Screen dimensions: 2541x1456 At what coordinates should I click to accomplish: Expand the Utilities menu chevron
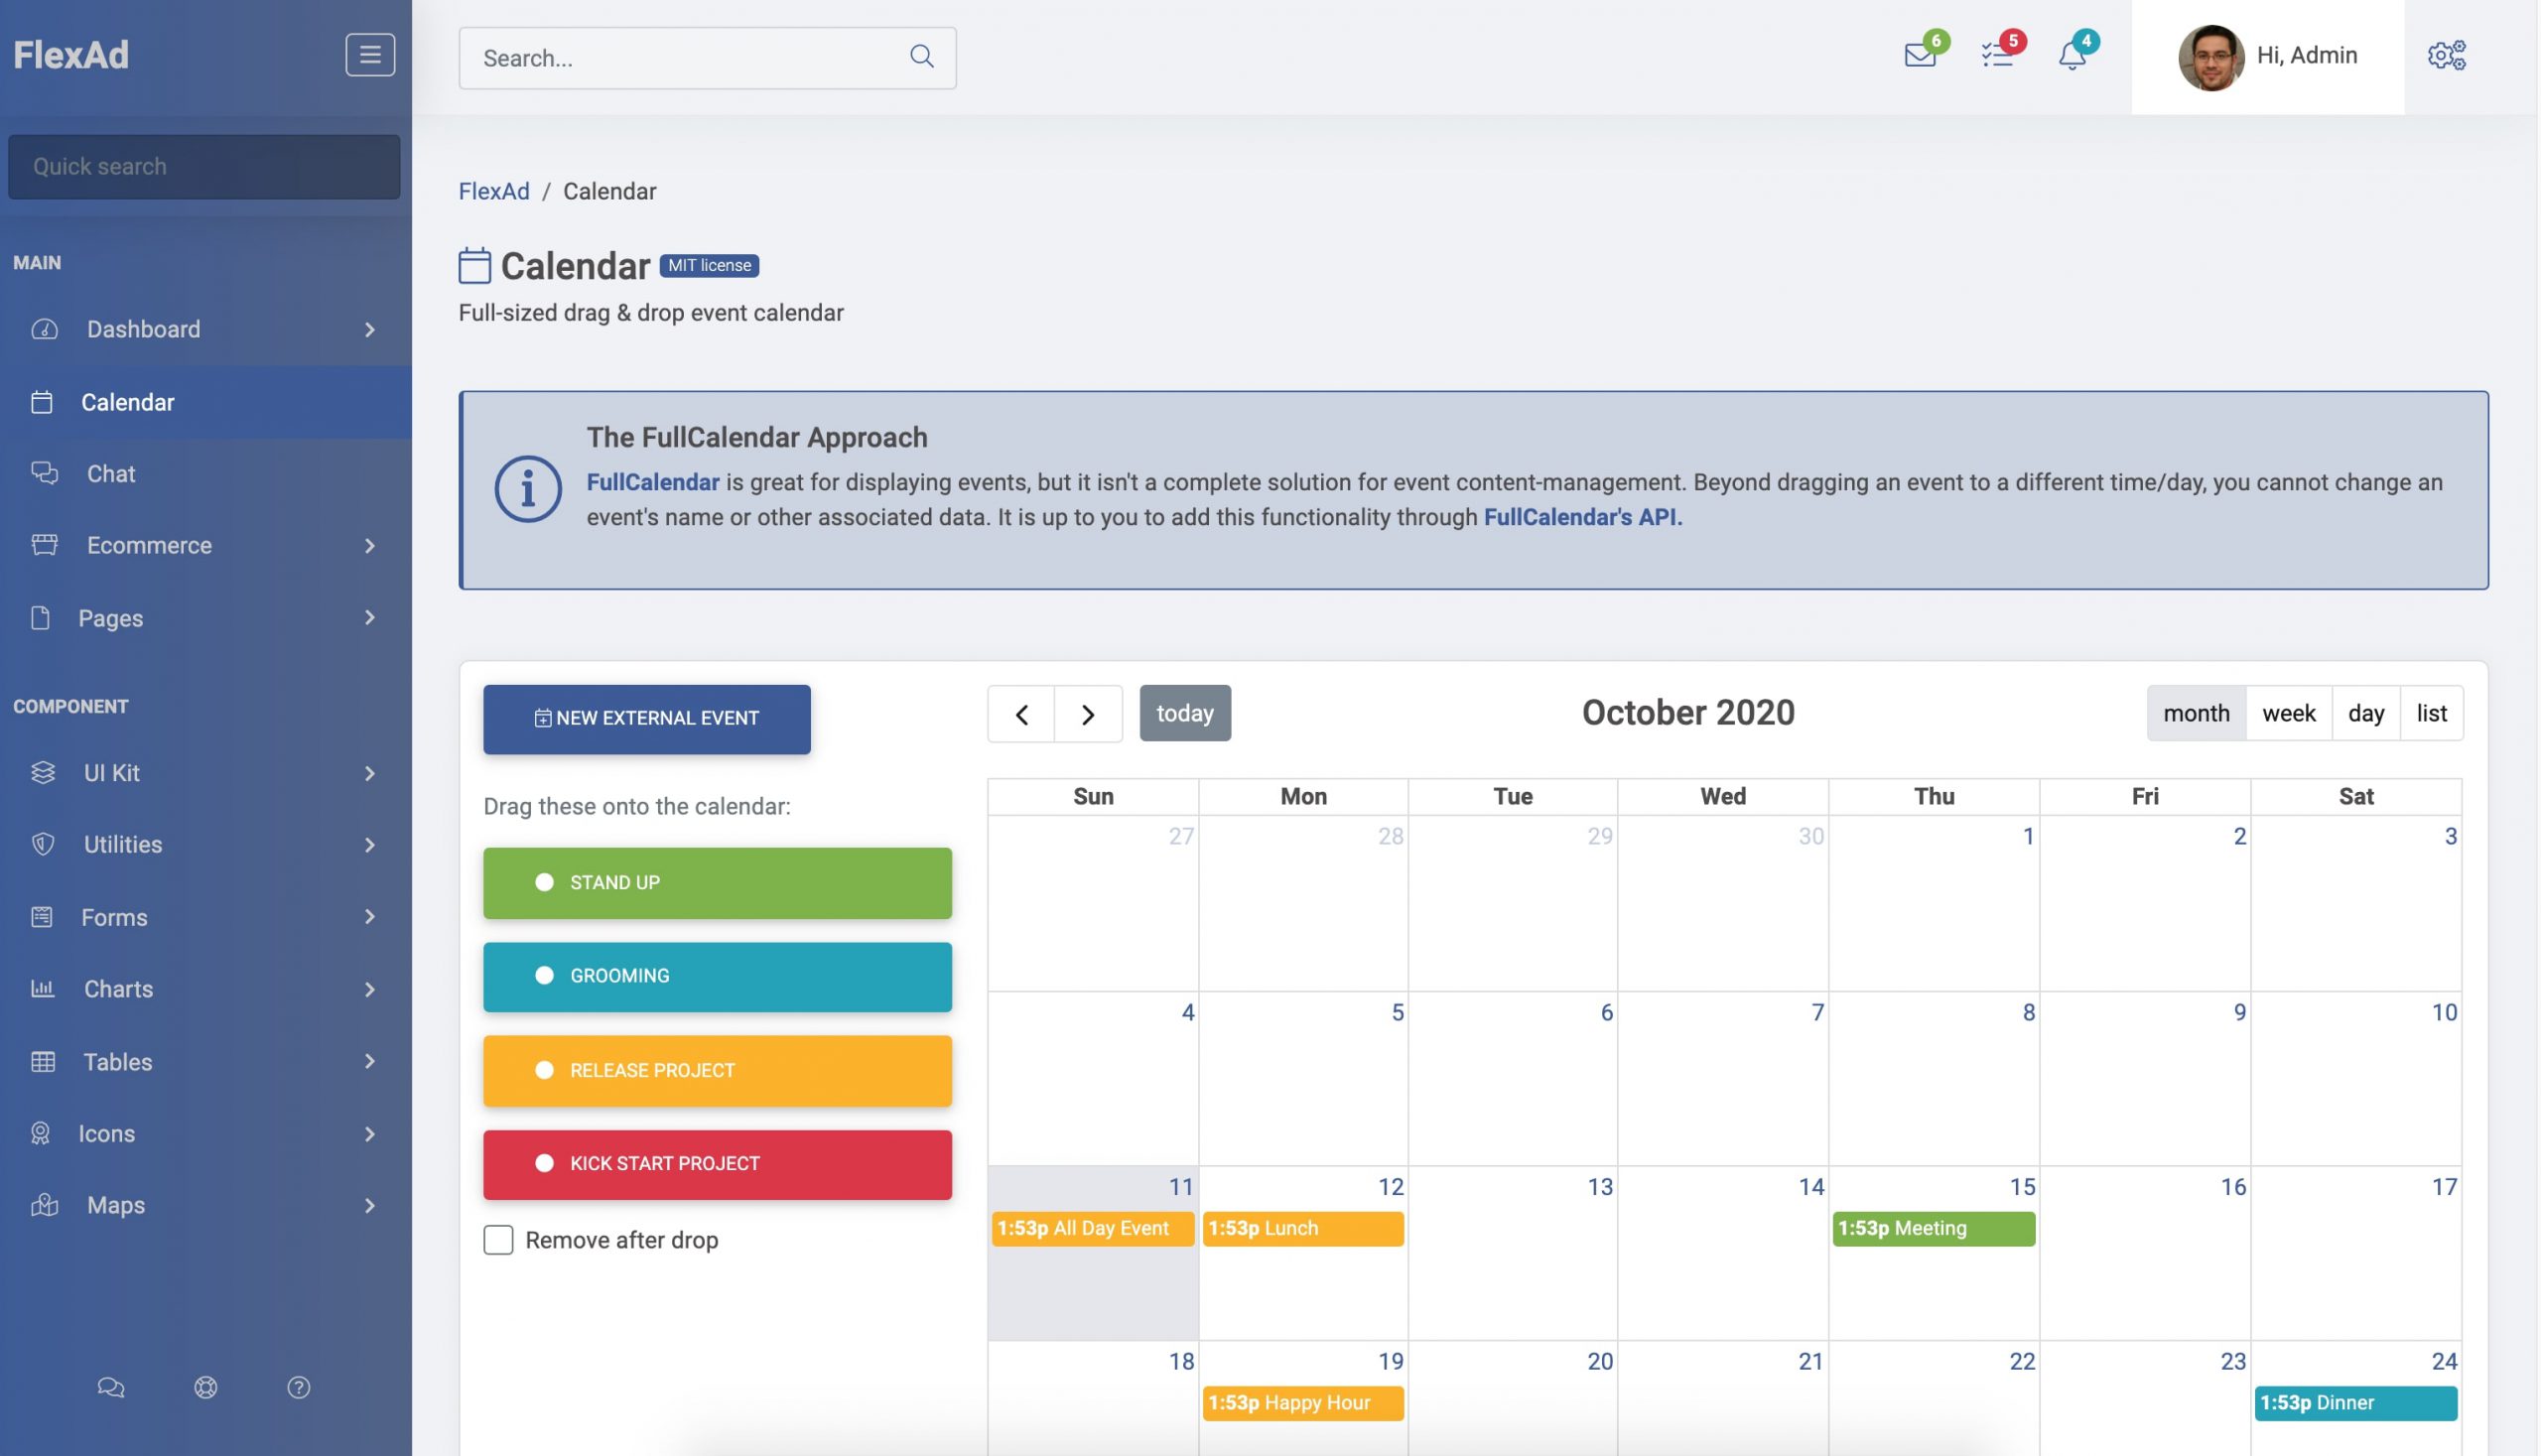click(x=370, y=845)
